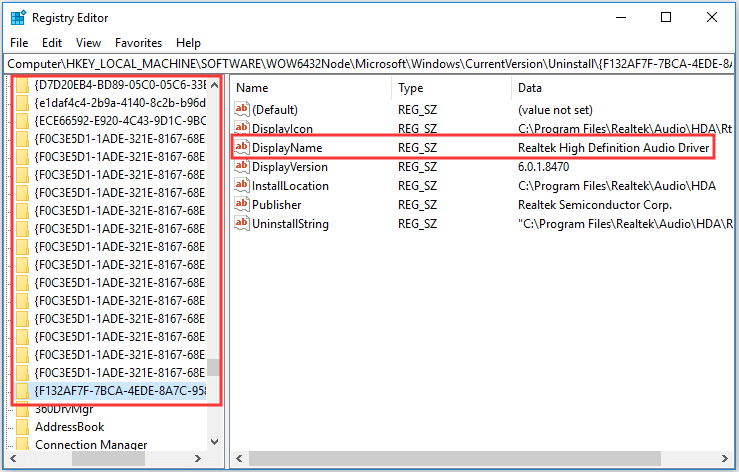Select the {F132AF7F-7BCA-4EDE key
739x472 pixels.
pos(120,390)
